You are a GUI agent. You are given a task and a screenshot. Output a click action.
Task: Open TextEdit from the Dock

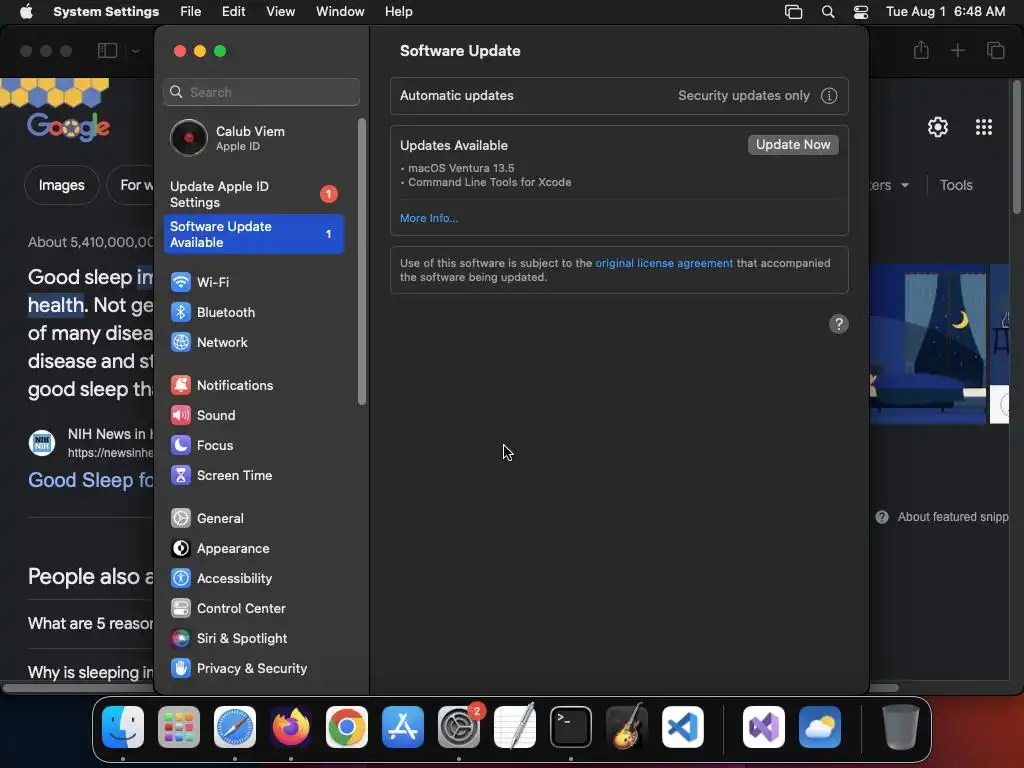point(515,727)
